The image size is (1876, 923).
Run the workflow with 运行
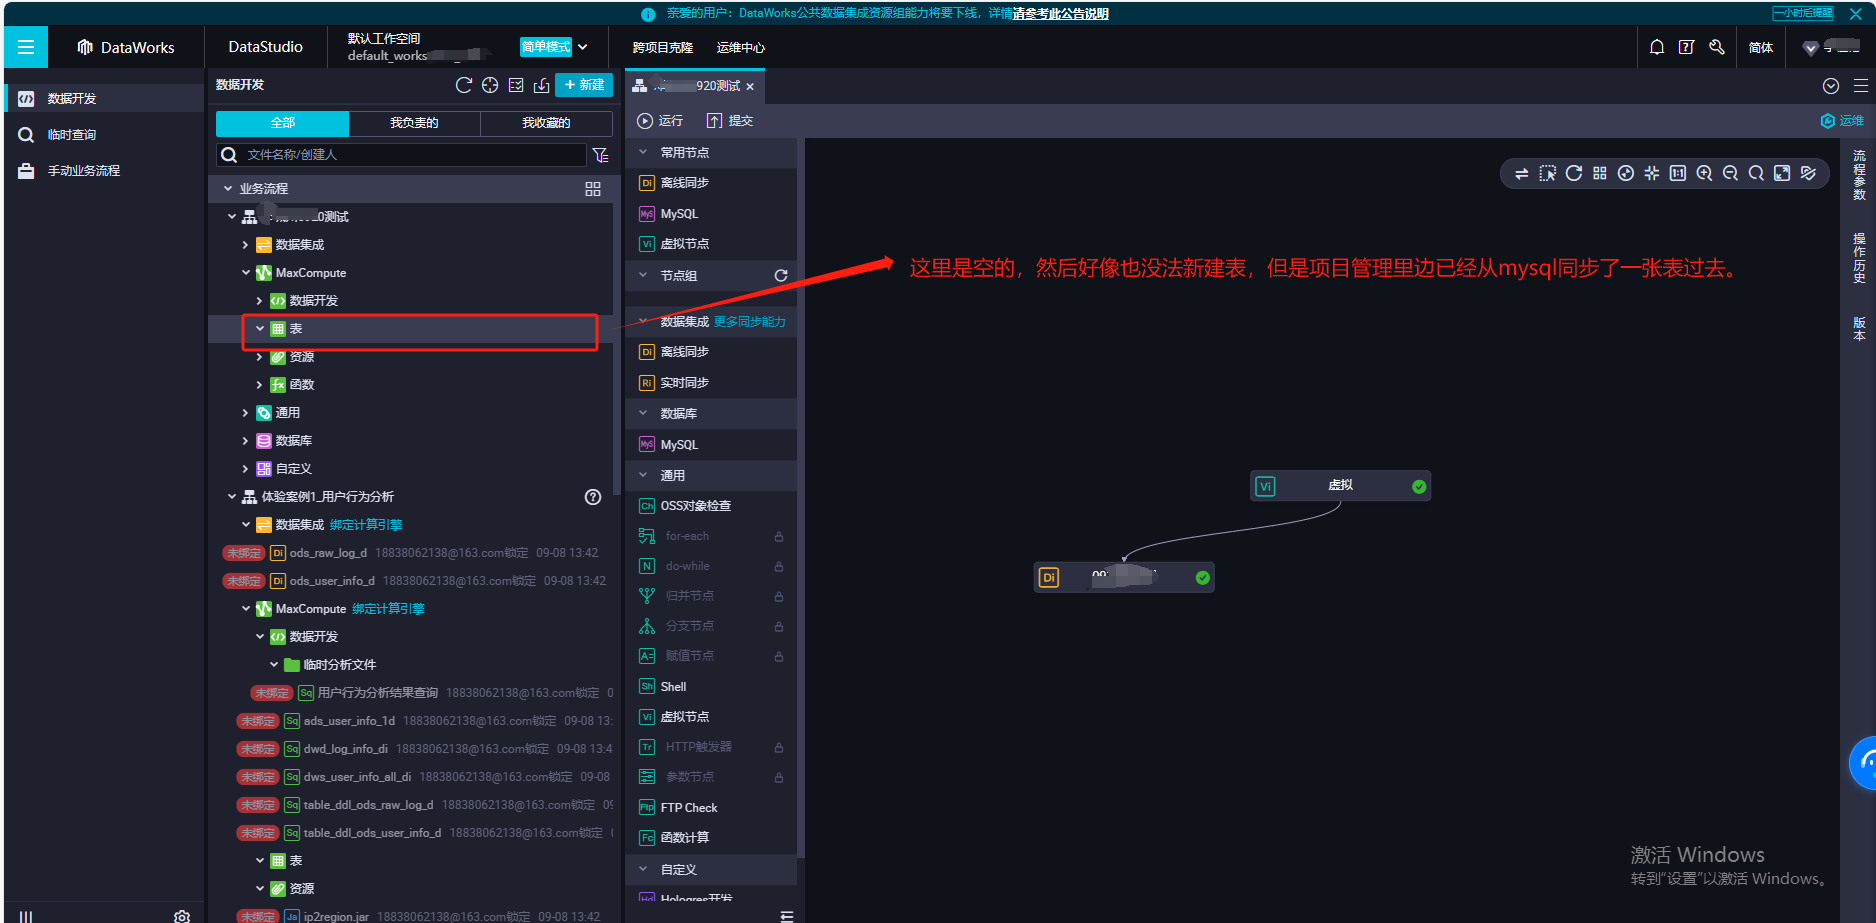tap(661, 121)
